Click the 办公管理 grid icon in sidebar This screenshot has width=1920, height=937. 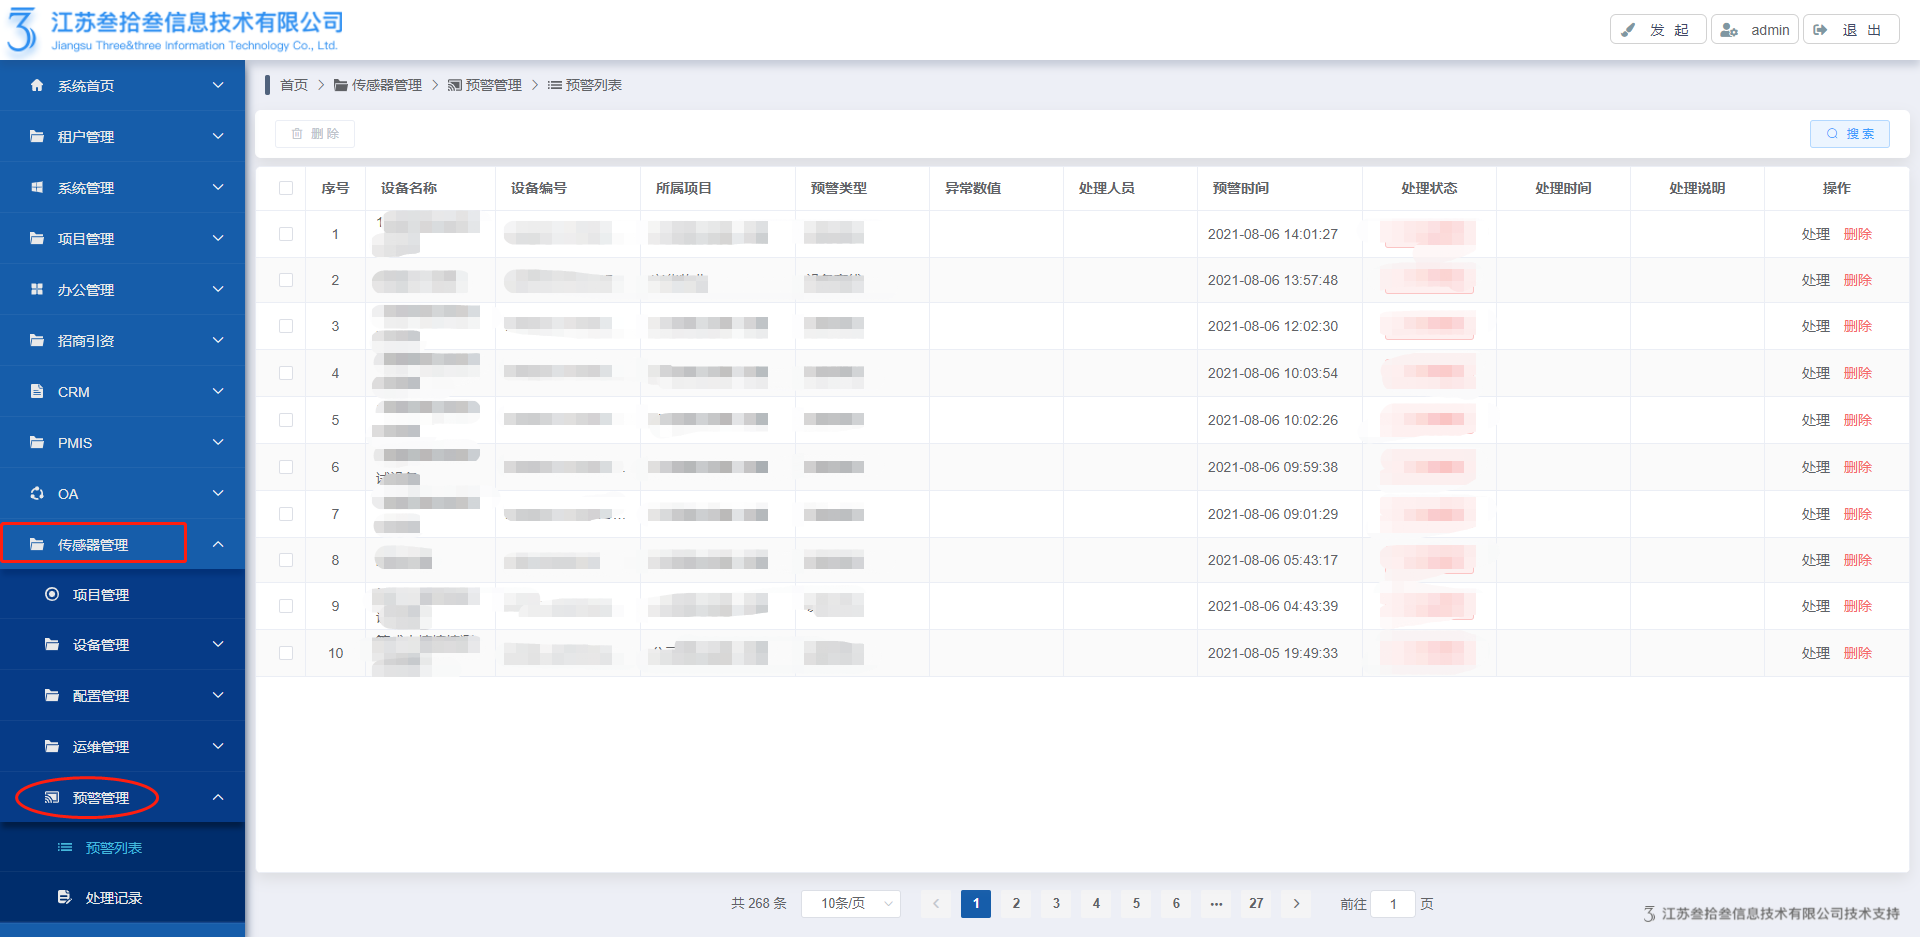pyautogui.click(x=37, y=290)
